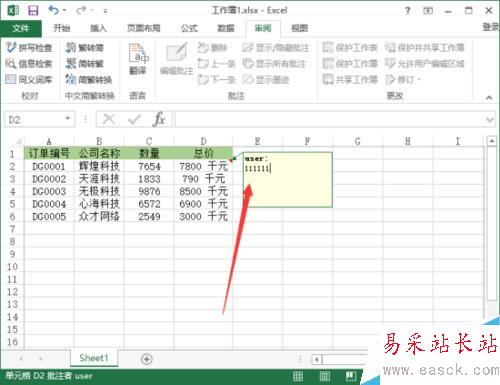The height and width of the screenshot is (385, 500).
Task: Switch to the 页面布局 tab
Action: (144, 28)
